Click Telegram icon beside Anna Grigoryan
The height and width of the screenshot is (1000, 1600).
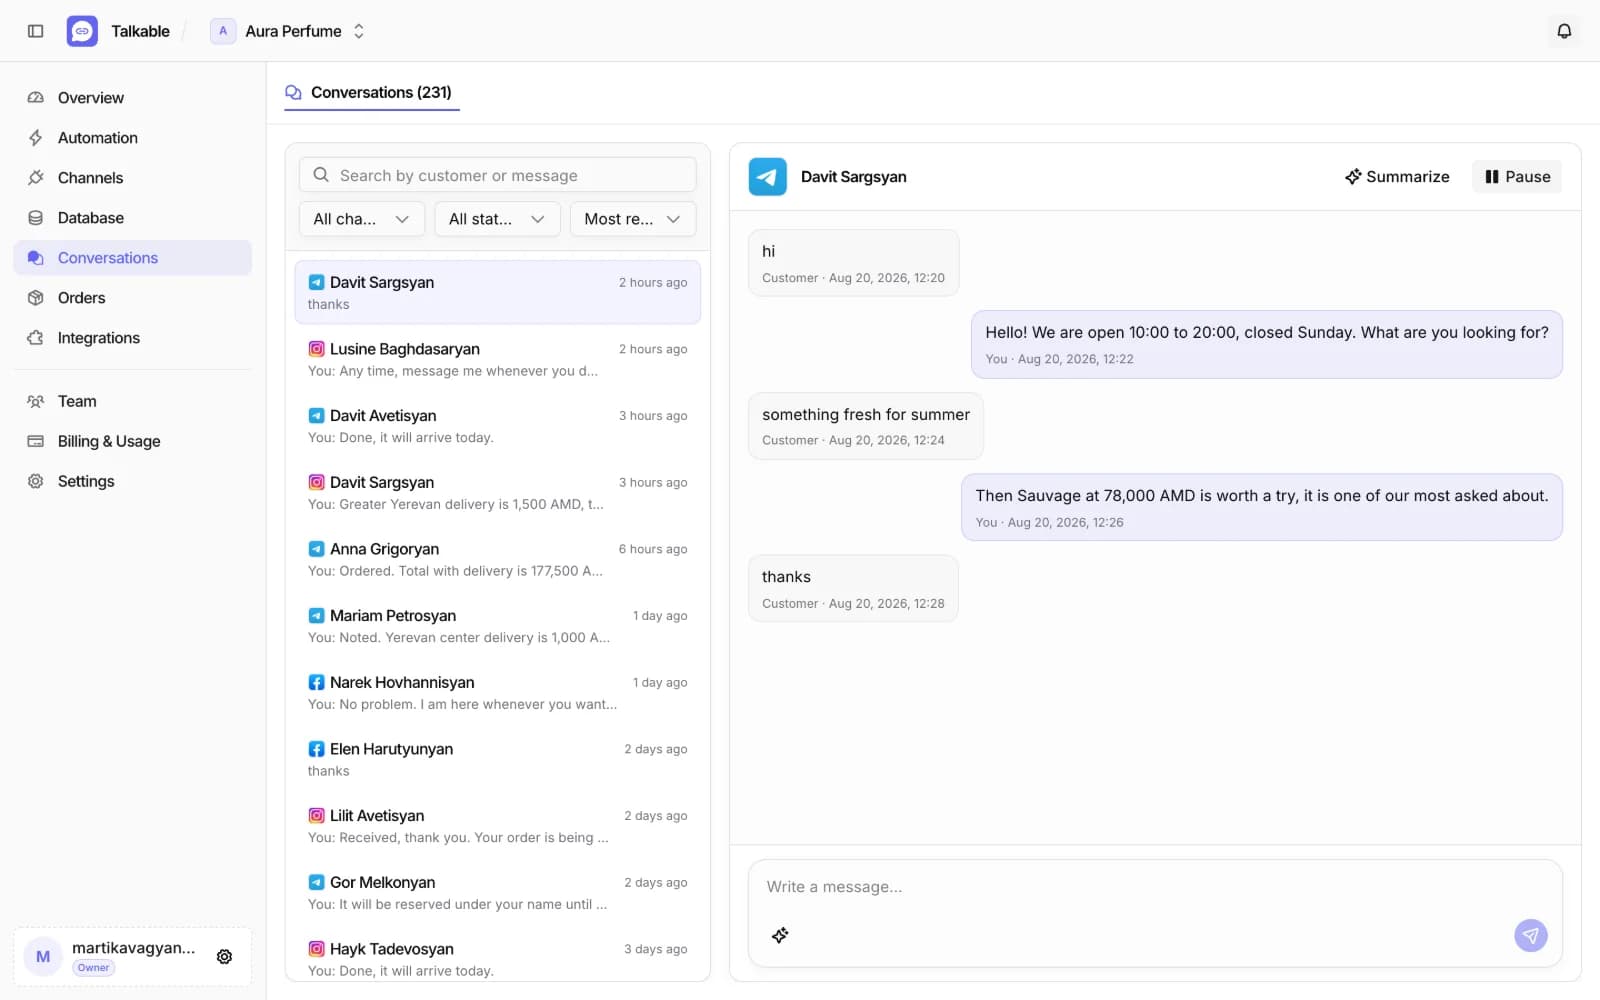click(x=316, y=549)
